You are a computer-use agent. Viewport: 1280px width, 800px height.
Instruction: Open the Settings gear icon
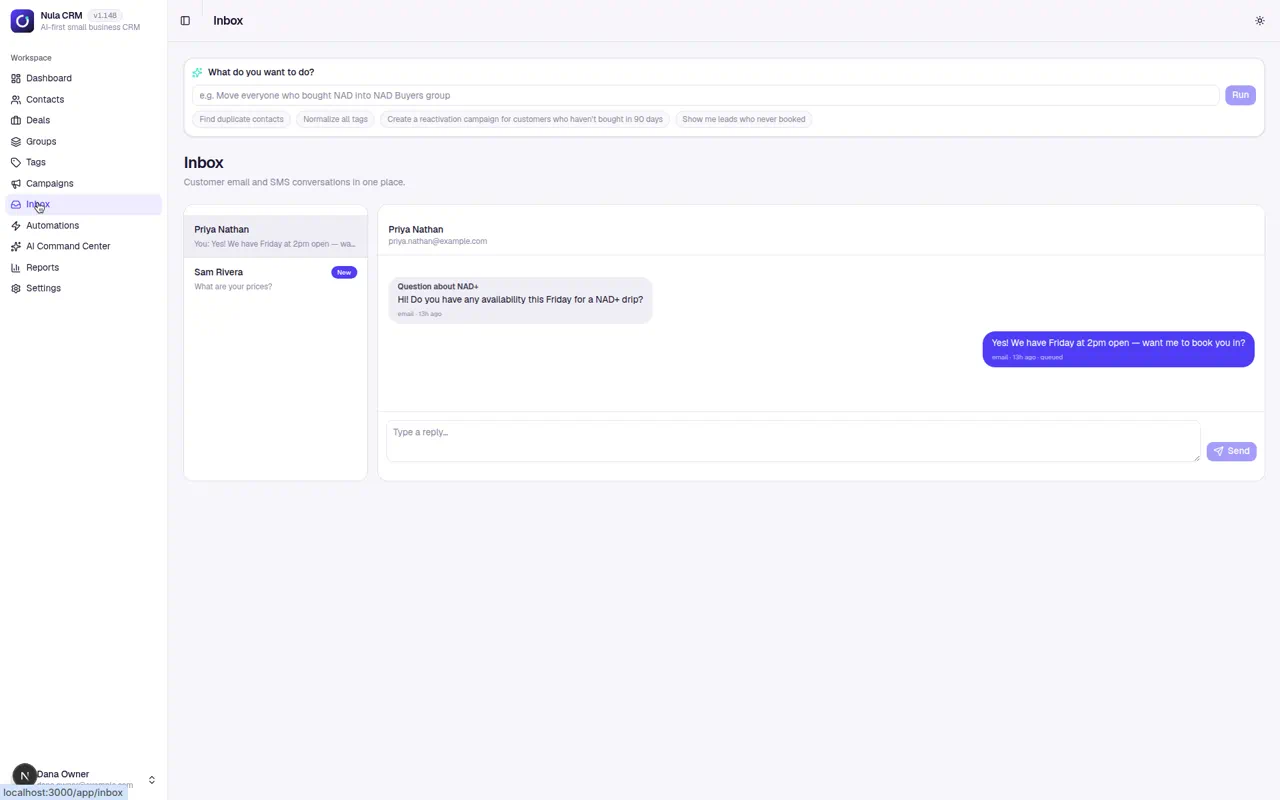click(16, 288)
